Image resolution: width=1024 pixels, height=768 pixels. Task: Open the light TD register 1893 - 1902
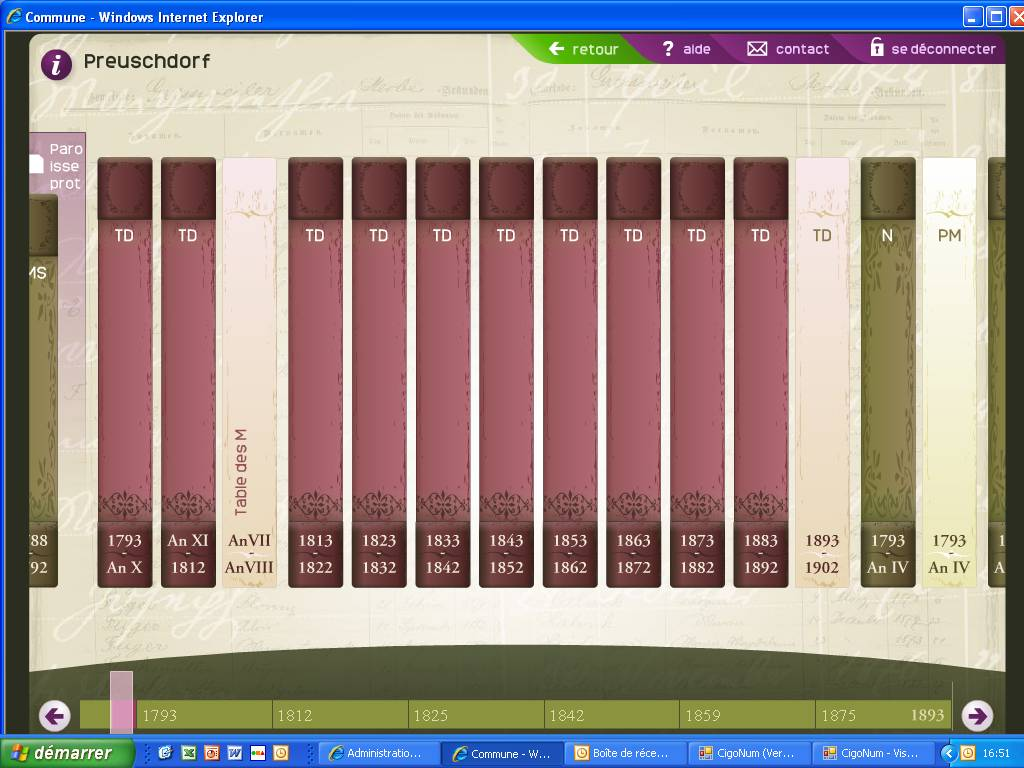822,372
